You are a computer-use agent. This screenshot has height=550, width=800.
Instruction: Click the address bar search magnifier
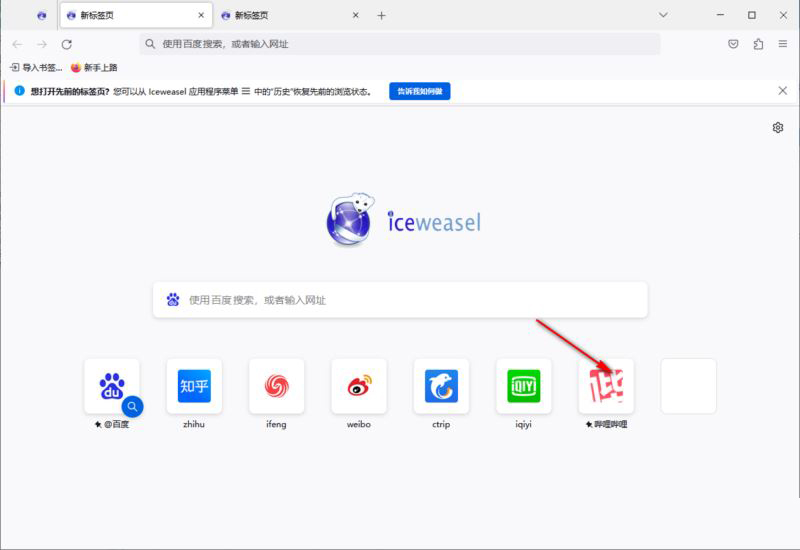(149, 44)
